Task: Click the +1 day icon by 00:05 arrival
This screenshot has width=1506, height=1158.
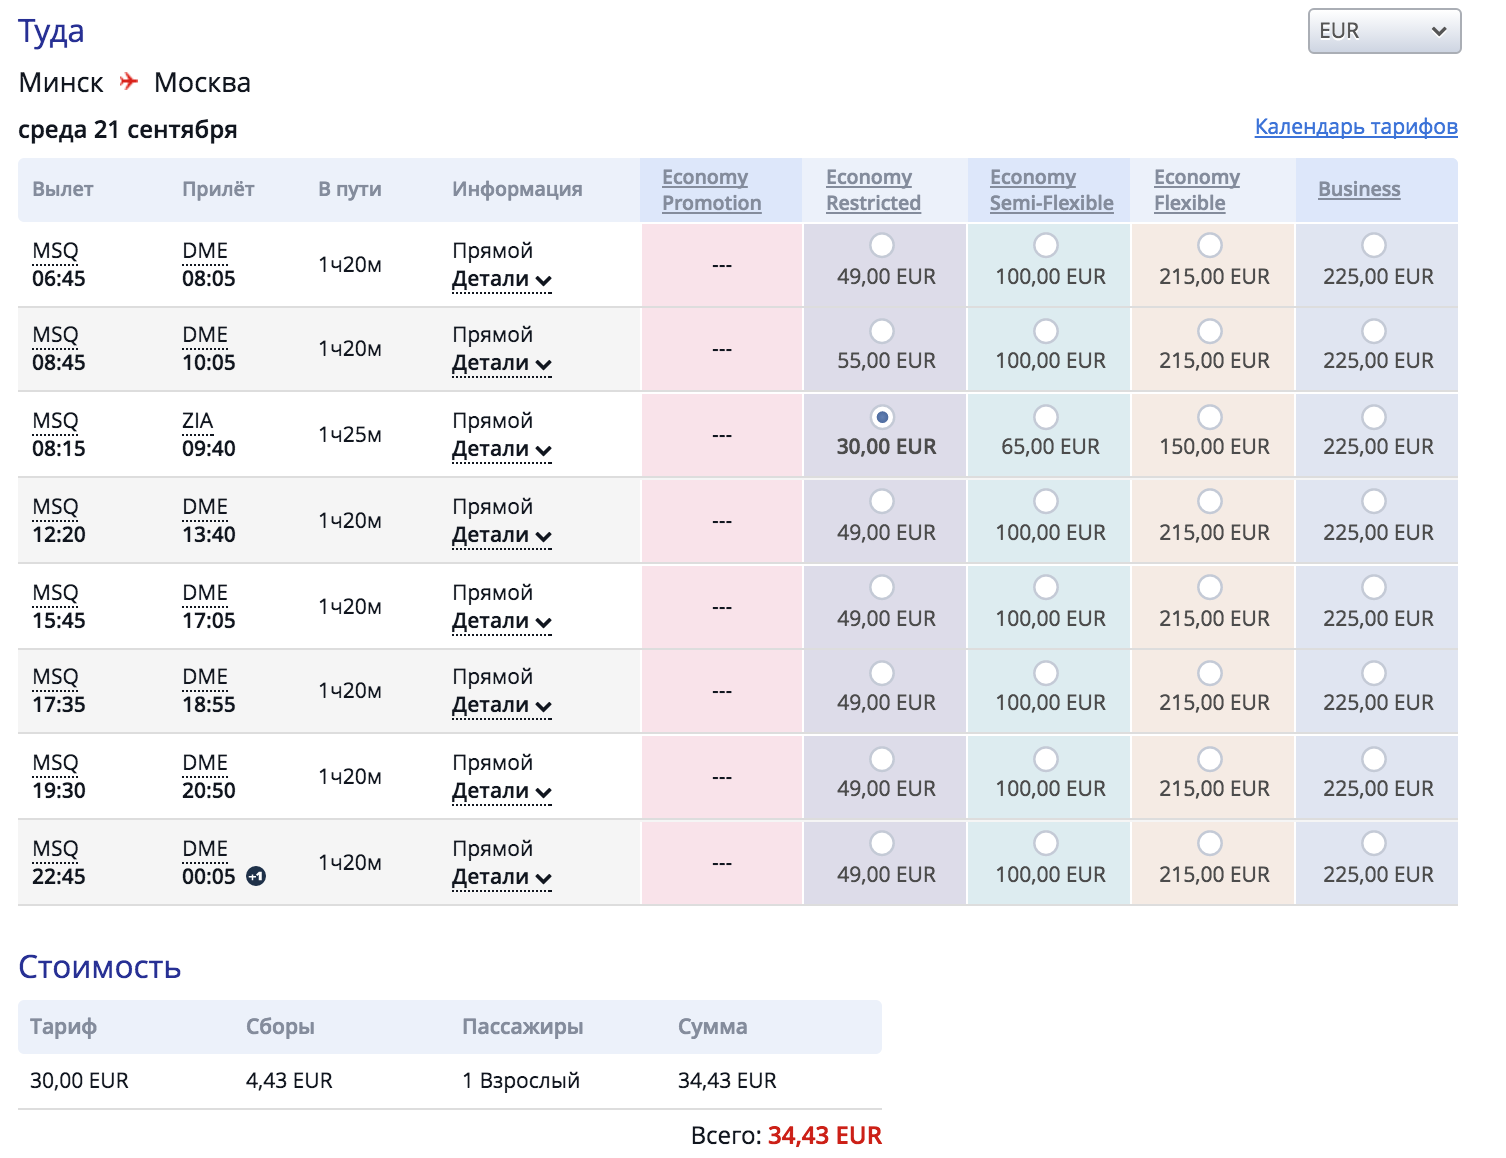Action: 256,877
